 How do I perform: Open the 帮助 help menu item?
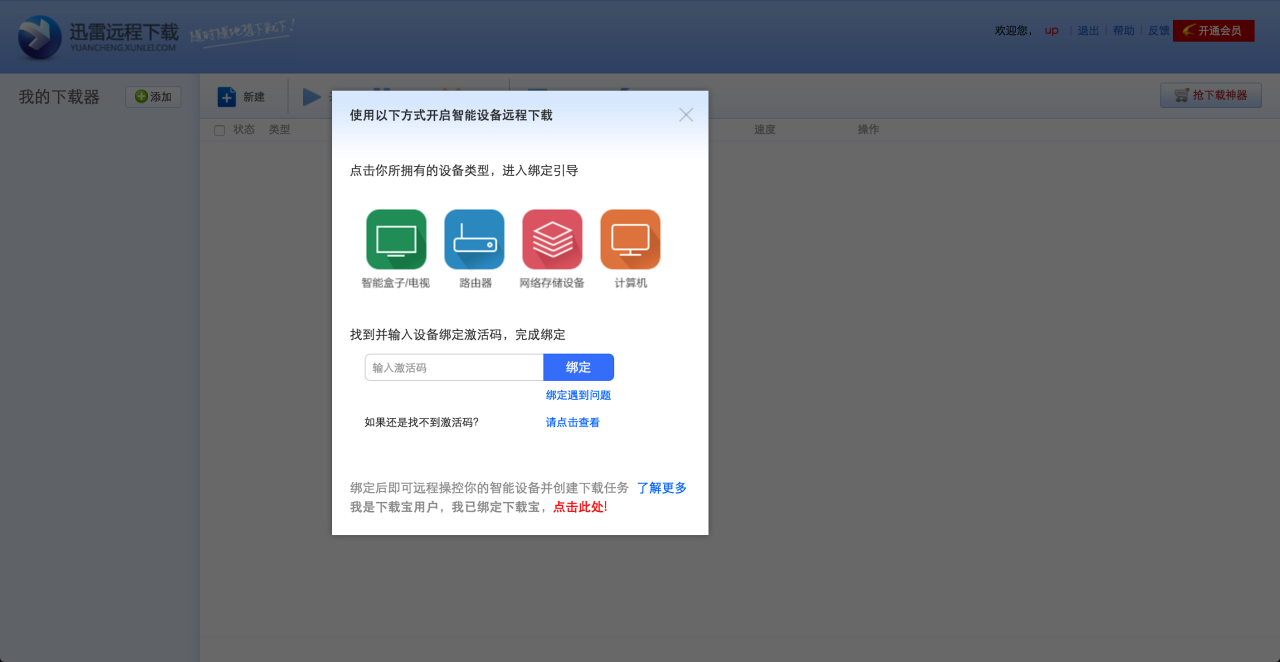point(1123,30)
